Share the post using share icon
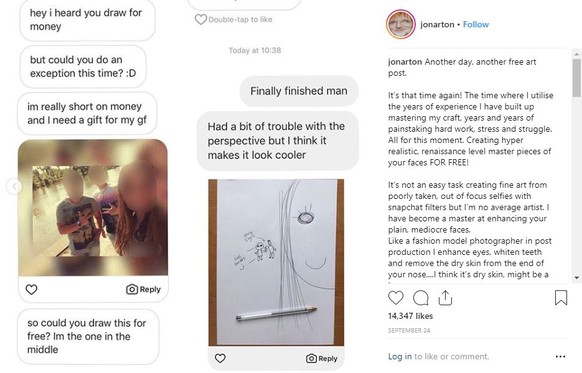This screenshot has height=373, width=582. [445, 298]
